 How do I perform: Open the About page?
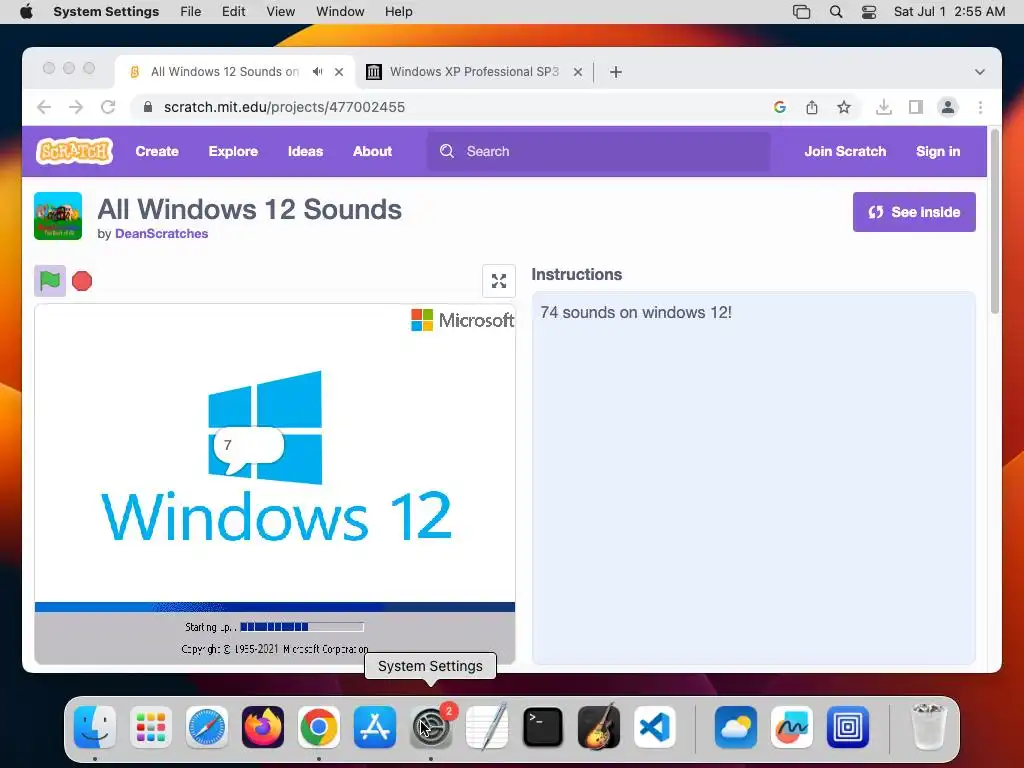click(x=372, y=151)
